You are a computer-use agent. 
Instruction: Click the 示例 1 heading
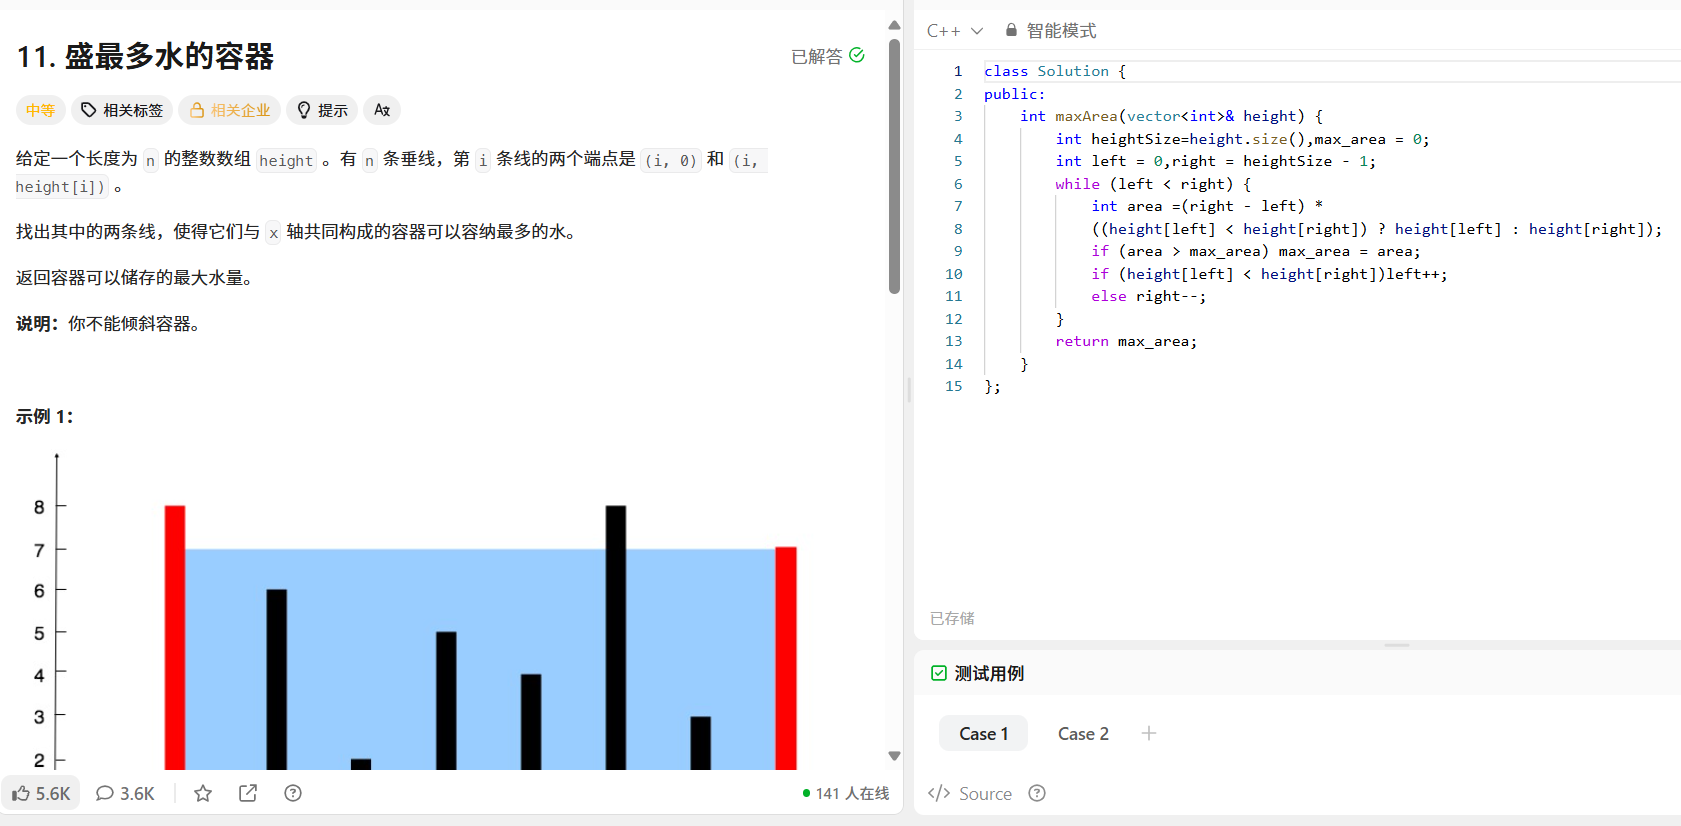pos(44,416)
